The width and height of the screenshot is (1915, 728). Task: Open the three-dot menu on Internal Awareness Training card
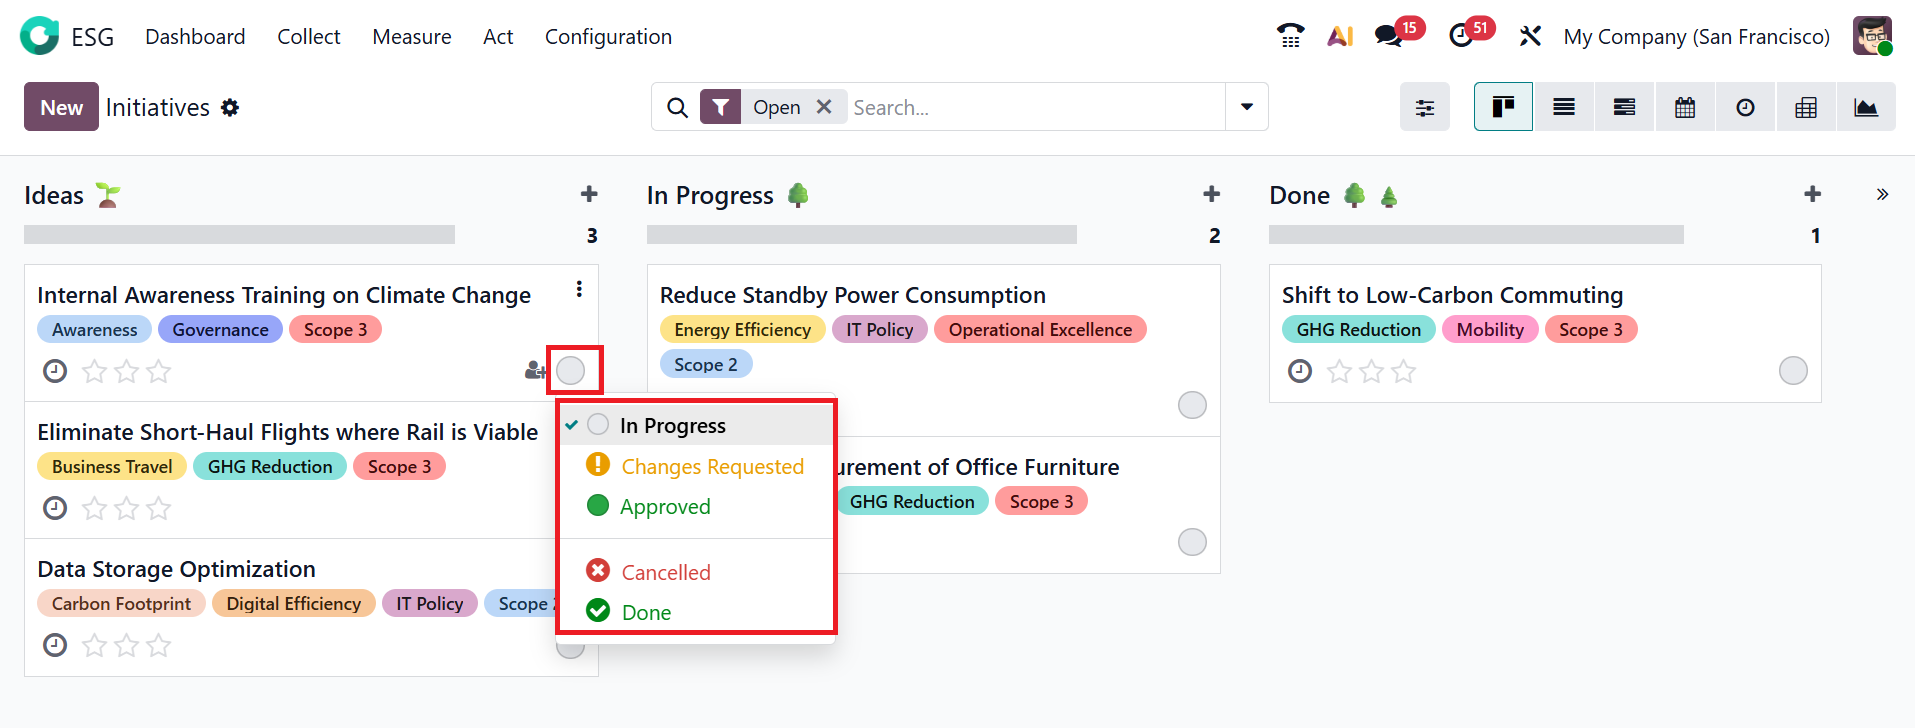coord(579,290)
